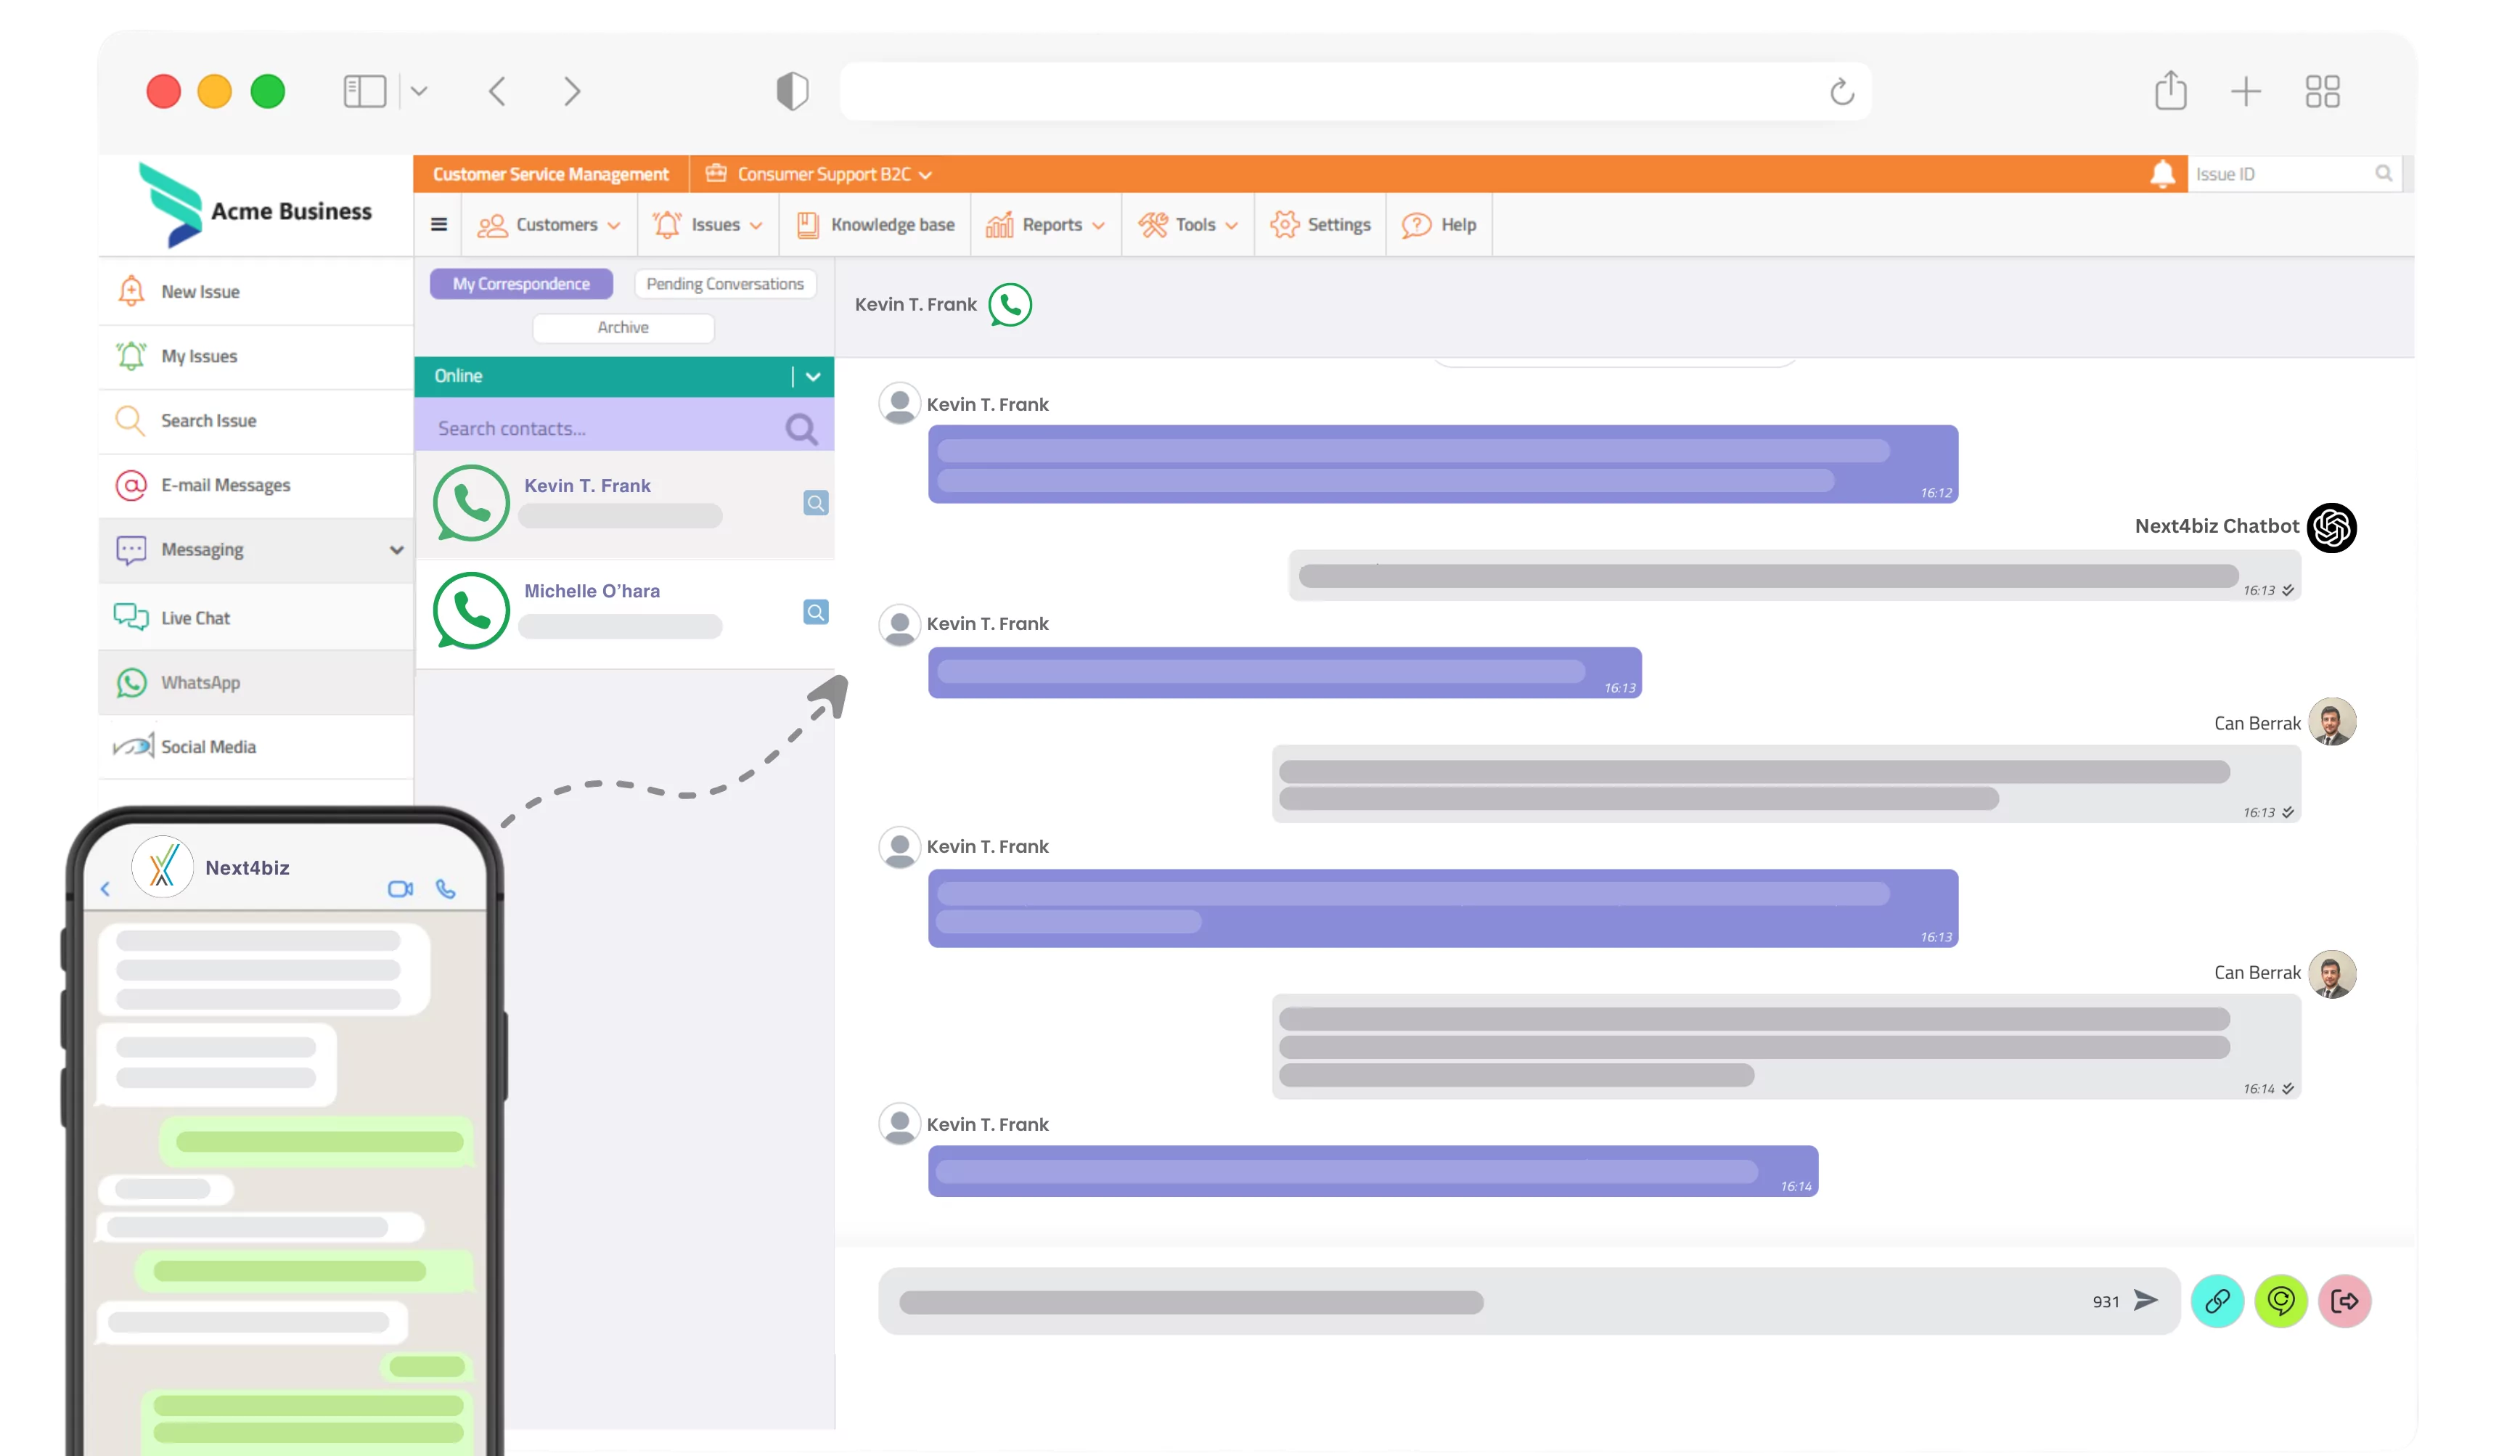This screenshot has height=1456, width=2520.
Task: Tap the back arrow on phone screen
Action: click(x=105, y=889)
